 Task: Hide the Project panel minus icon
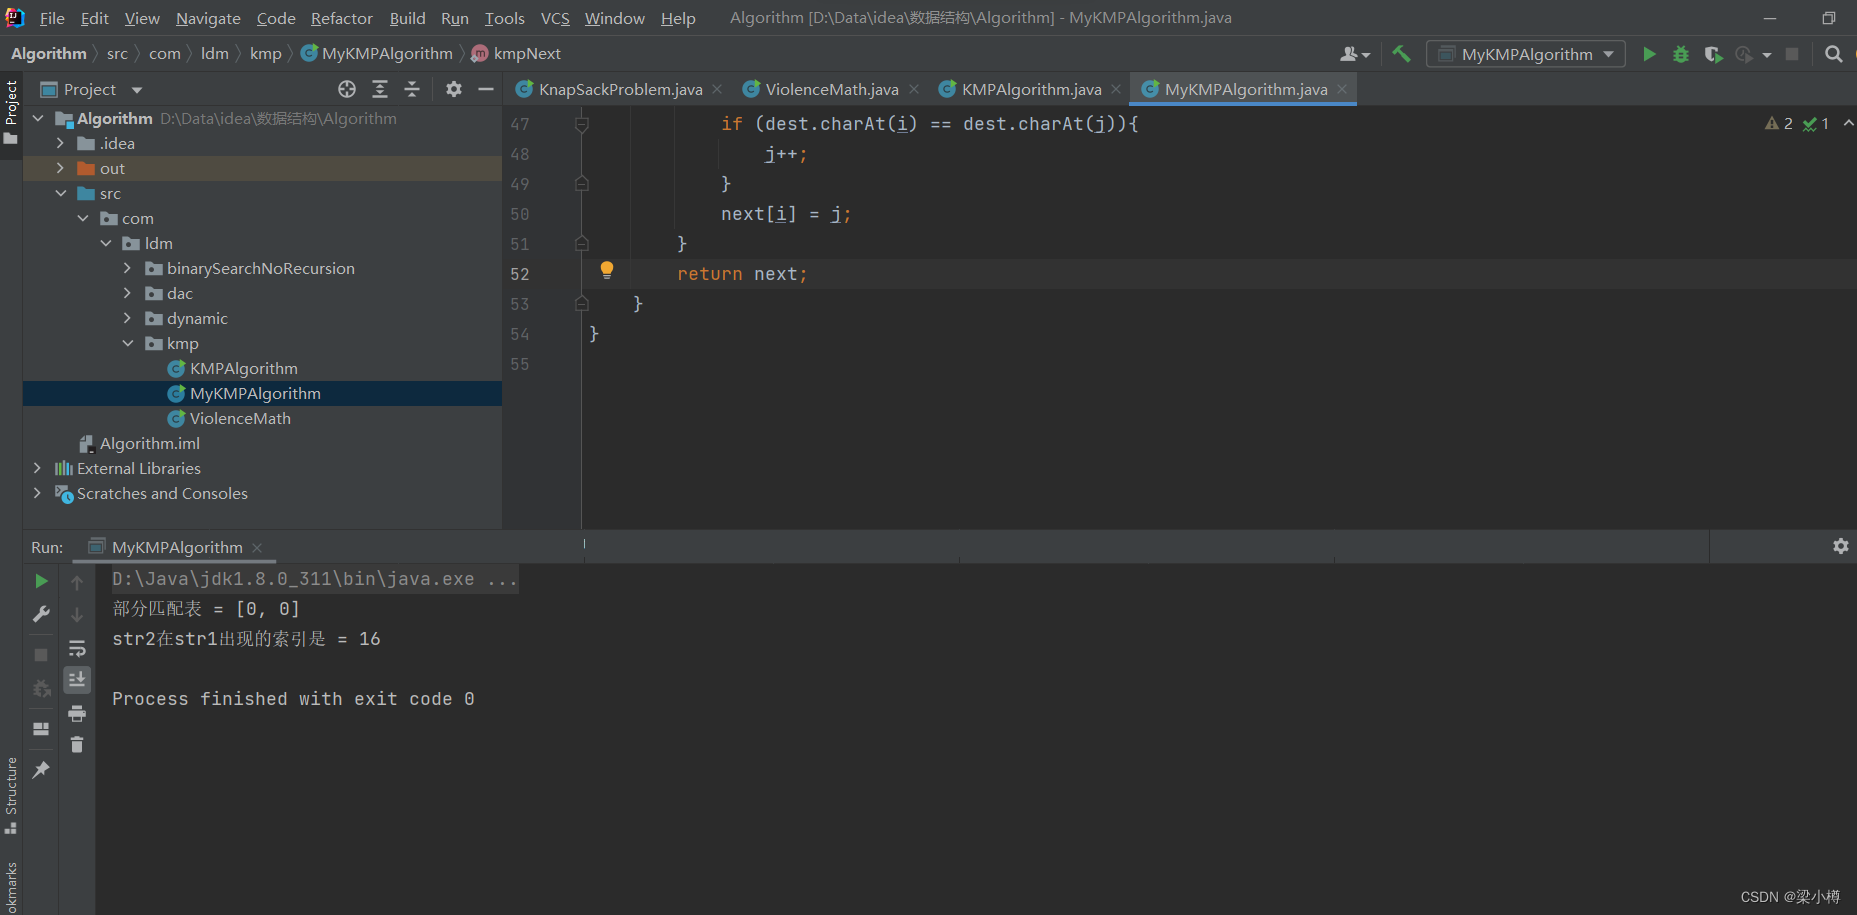pos(486,89)
